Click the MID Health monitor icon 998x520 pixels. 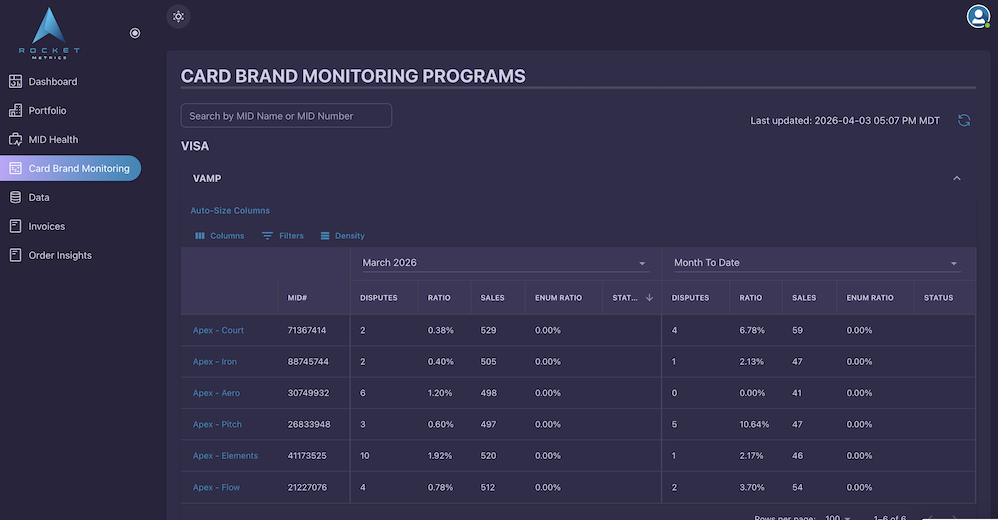click(x=15, y=140)
